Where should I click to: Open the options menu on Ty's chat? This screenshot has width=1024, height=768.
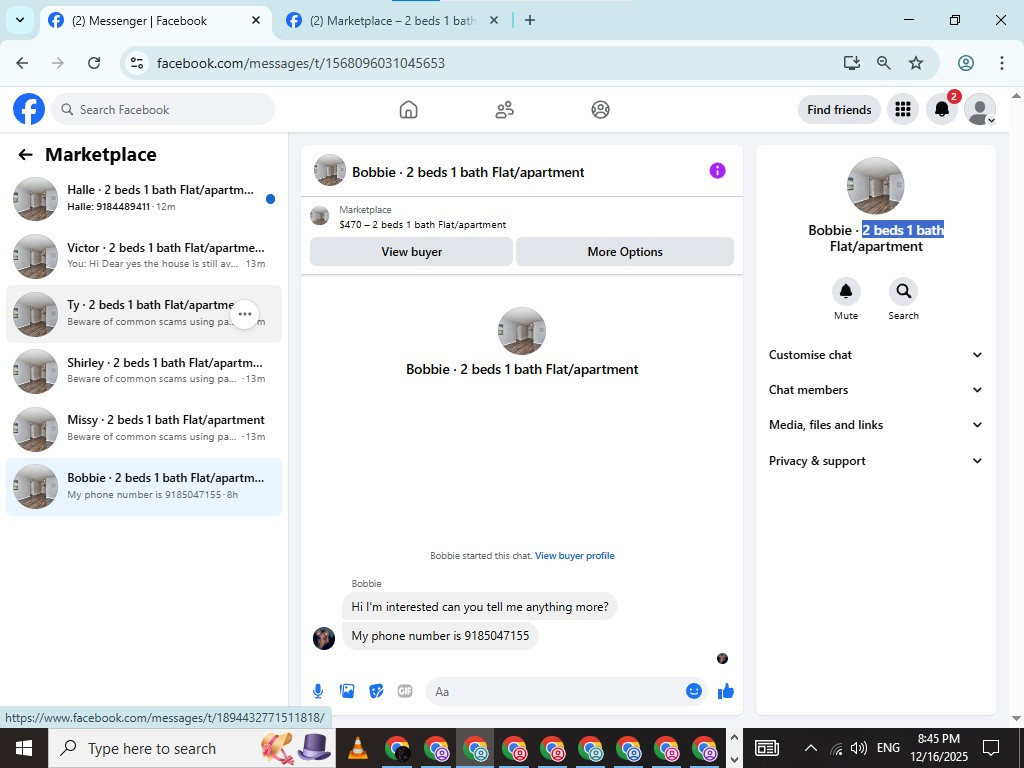[245, 314]
